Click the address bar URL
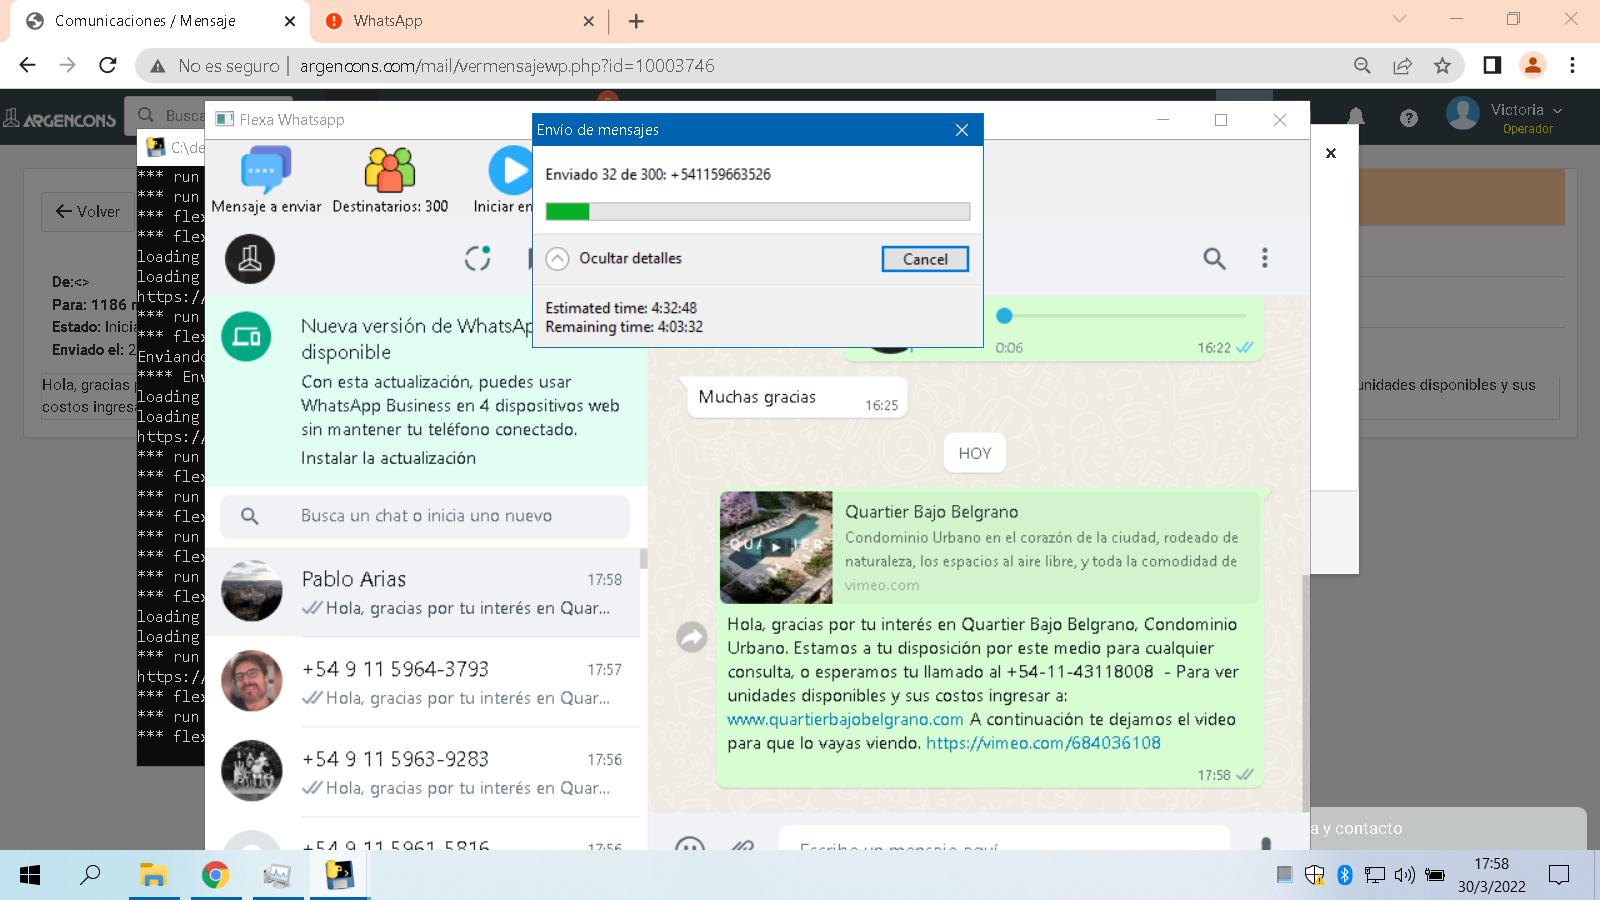 507,66
